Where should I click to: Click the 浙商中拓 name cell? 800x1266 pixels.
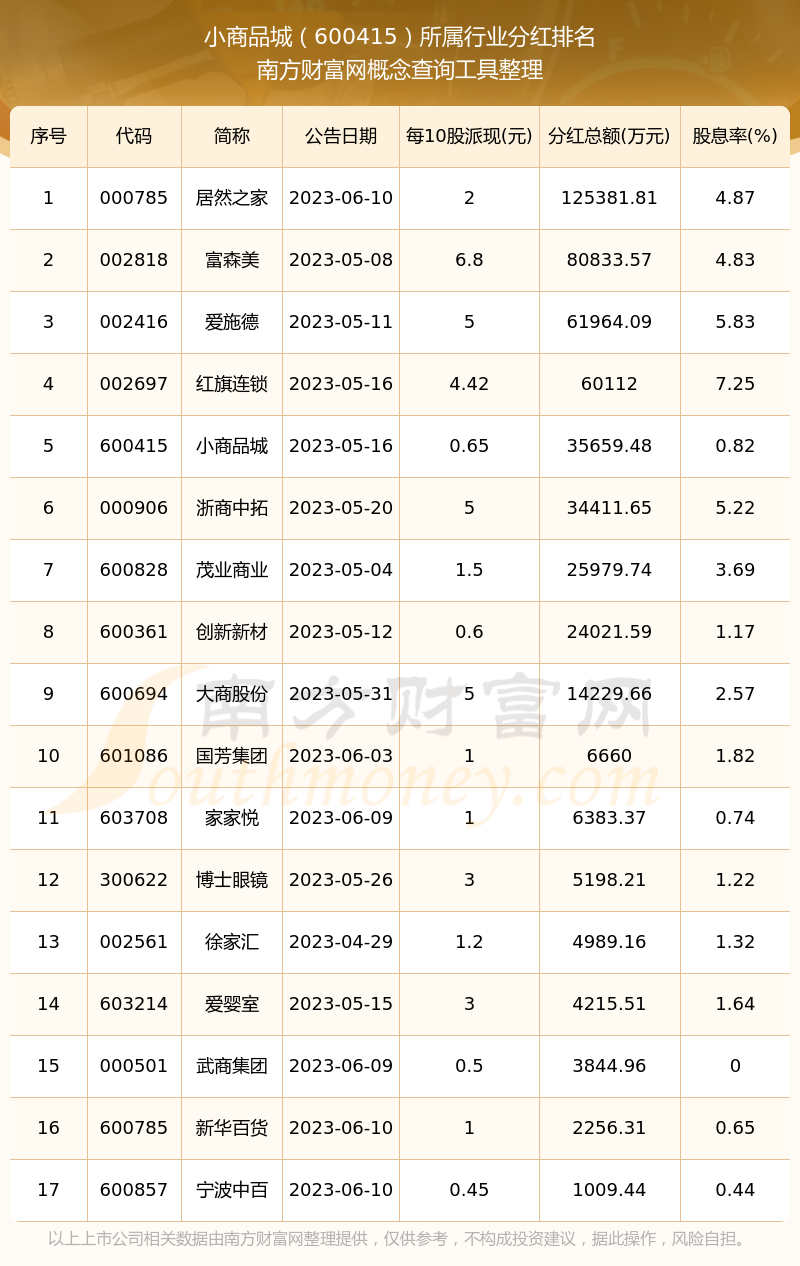pyautogui.click(x=232, y=508)
